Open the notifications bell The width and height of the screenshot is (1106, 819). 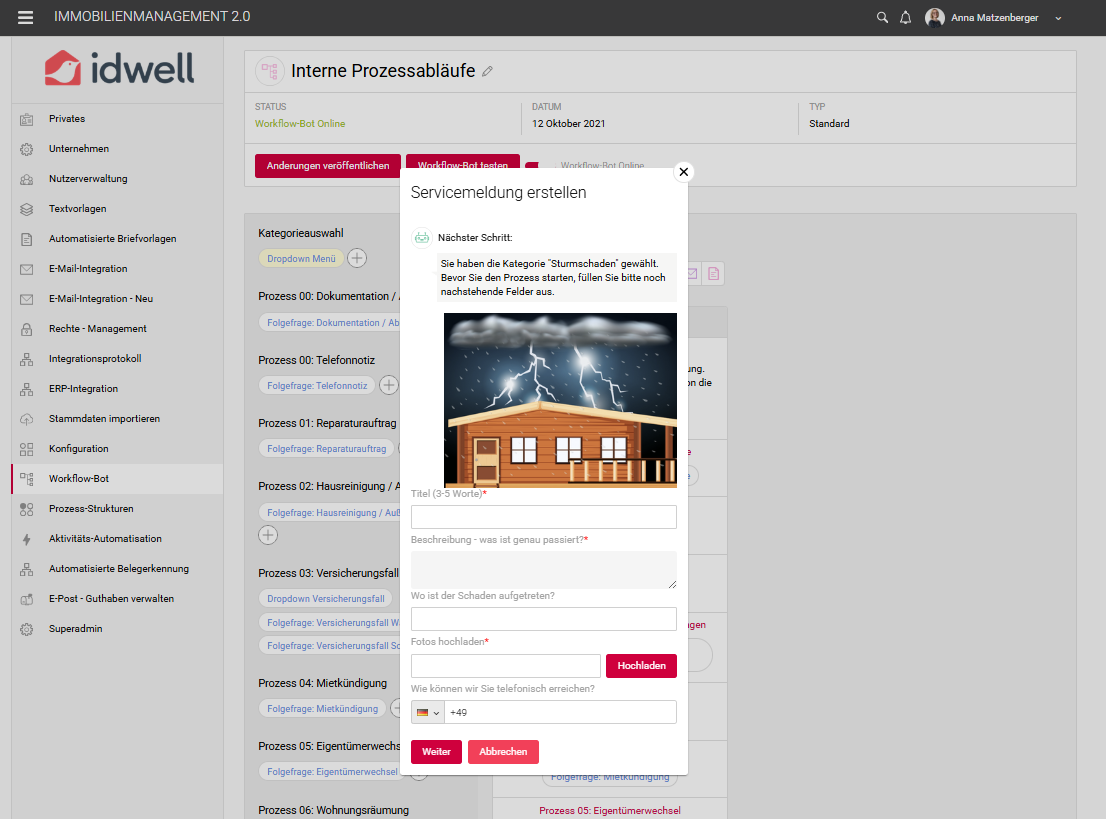[906, 18]
